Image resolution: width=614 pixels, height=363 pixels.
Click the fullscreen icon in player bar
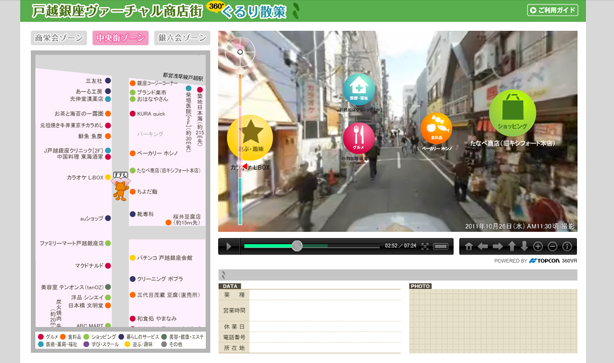(x=425, y=246)
